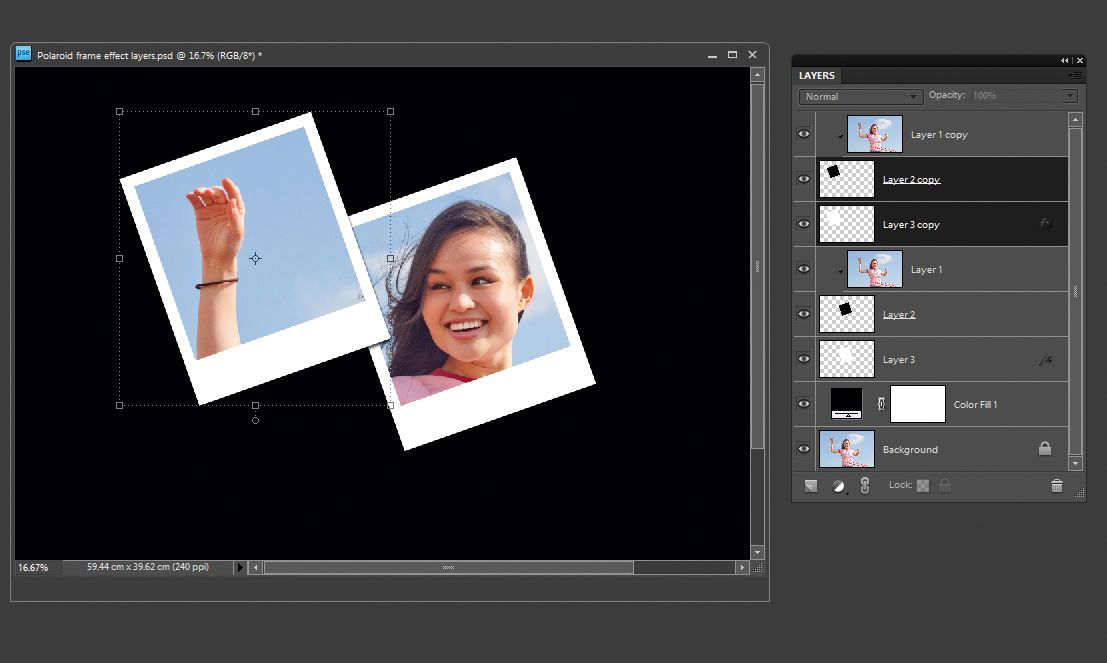
Task: Click the fx icon on Layer 3 copy
Action: coord(1046,224)
